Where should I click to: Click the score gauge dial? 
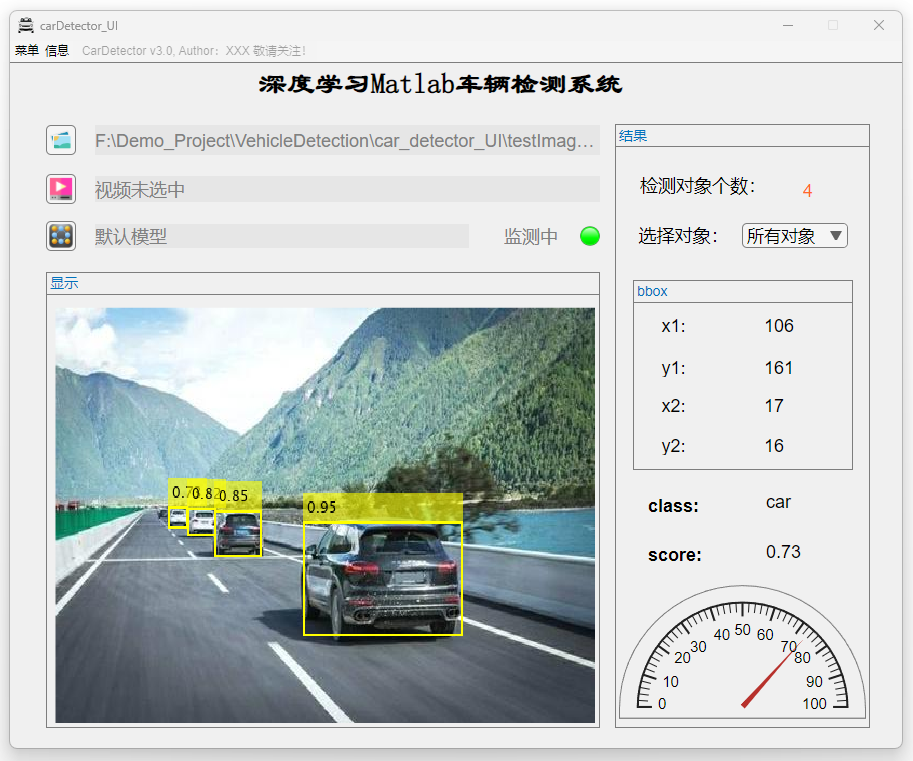742,655
